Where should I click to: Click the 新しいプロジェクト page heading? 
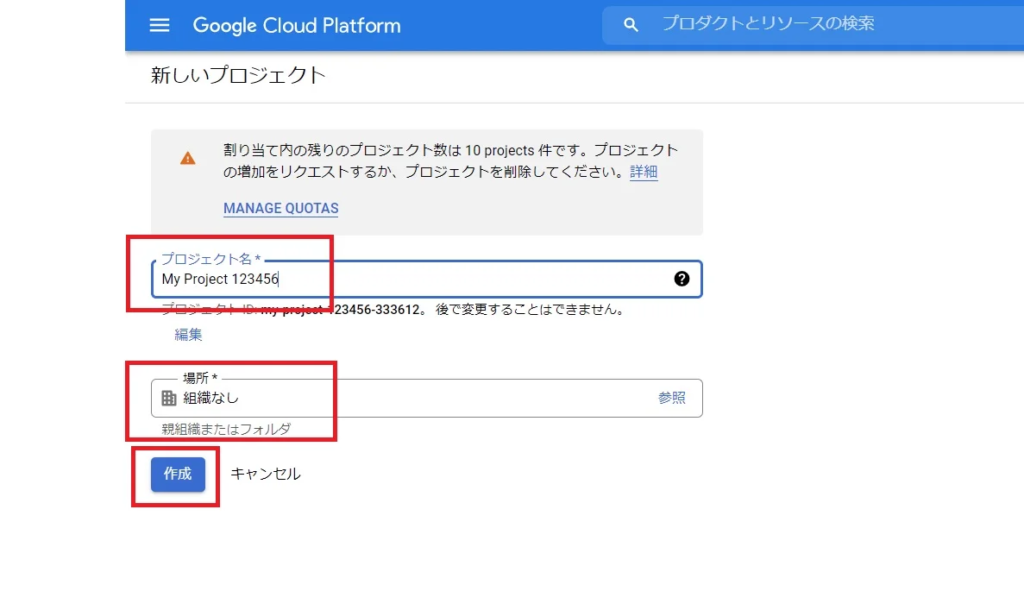click(x=238, y=76)
